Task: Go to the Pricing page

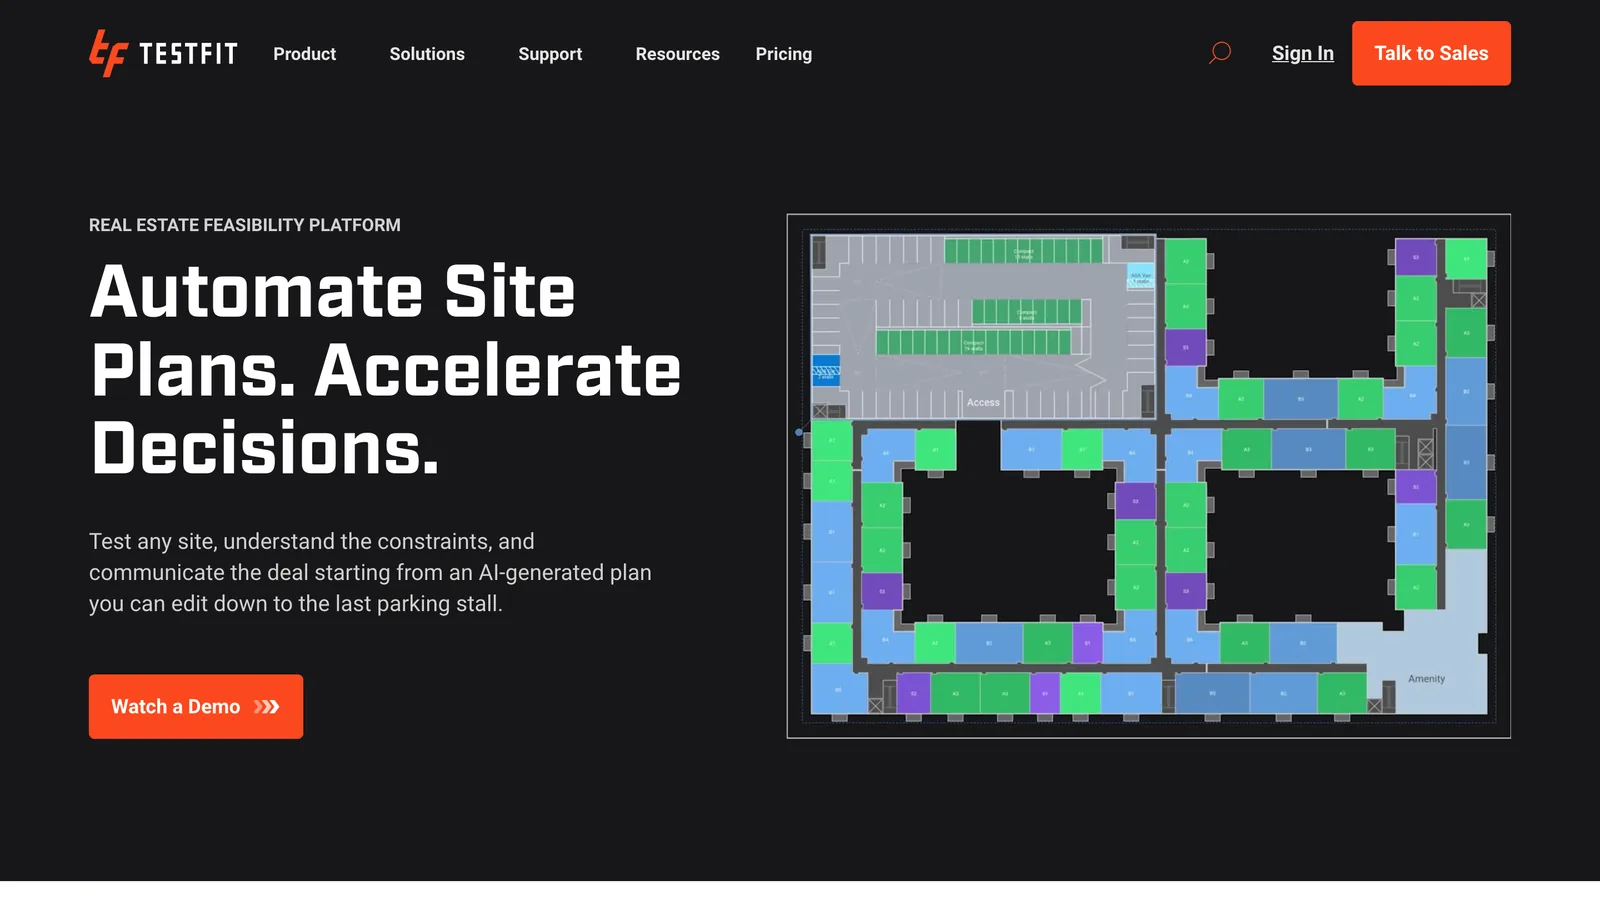Action: point(784,54)
